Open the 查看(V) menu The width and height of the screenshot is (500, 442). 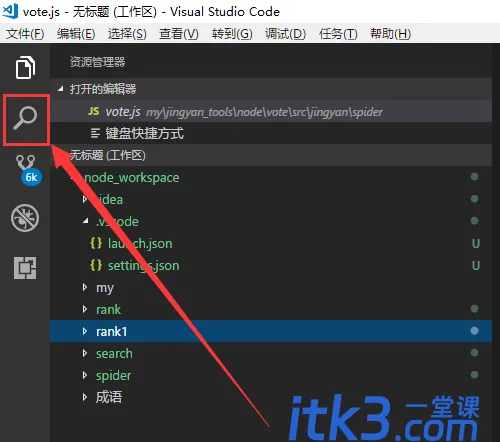point(179,34)
